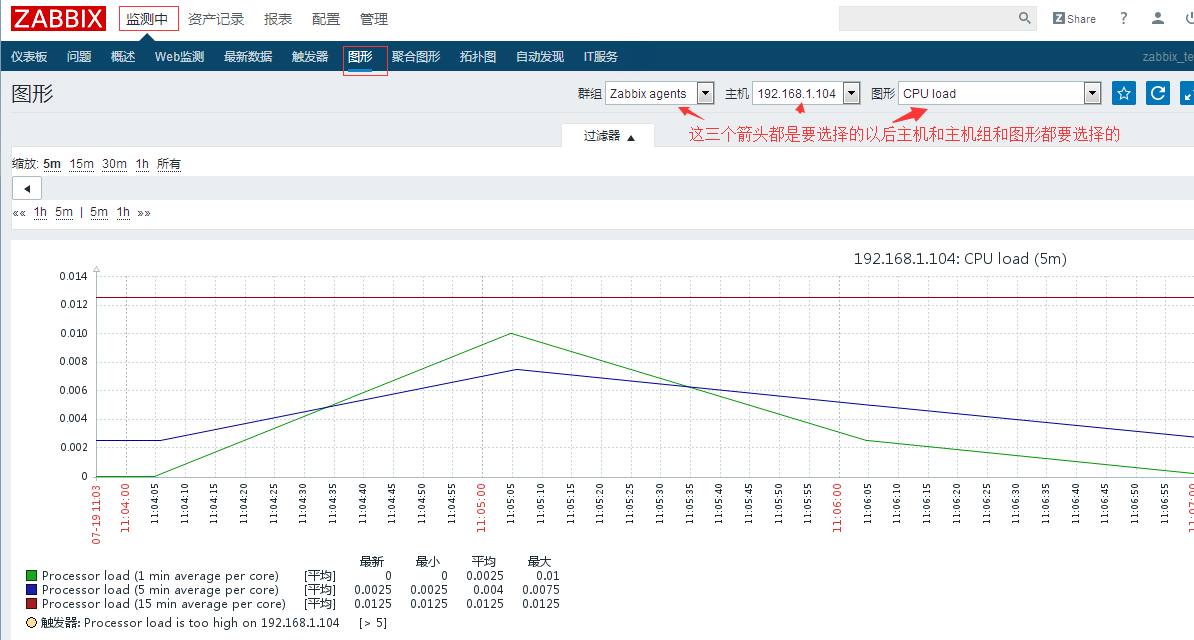
Task: Click green 1 min average legend swatch
Action: pyautogui.click(x=32, y=576)
